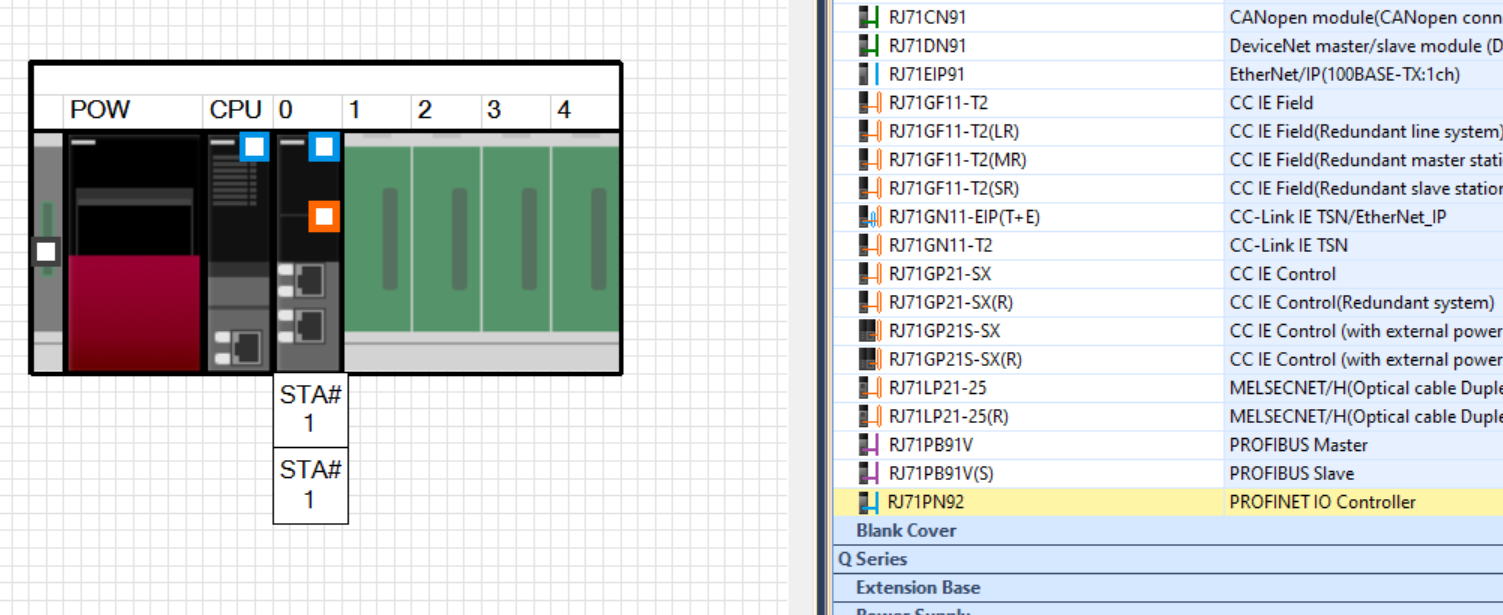Click the 'PROFIBUS Master' description
The image size is (1503, 615).
tap(1298, 445)
